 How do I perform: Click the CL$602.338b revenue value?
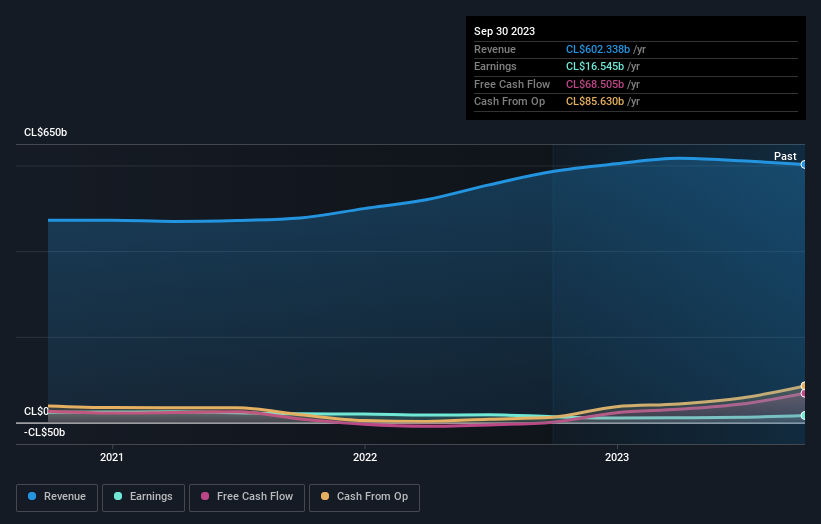point(597,49)
